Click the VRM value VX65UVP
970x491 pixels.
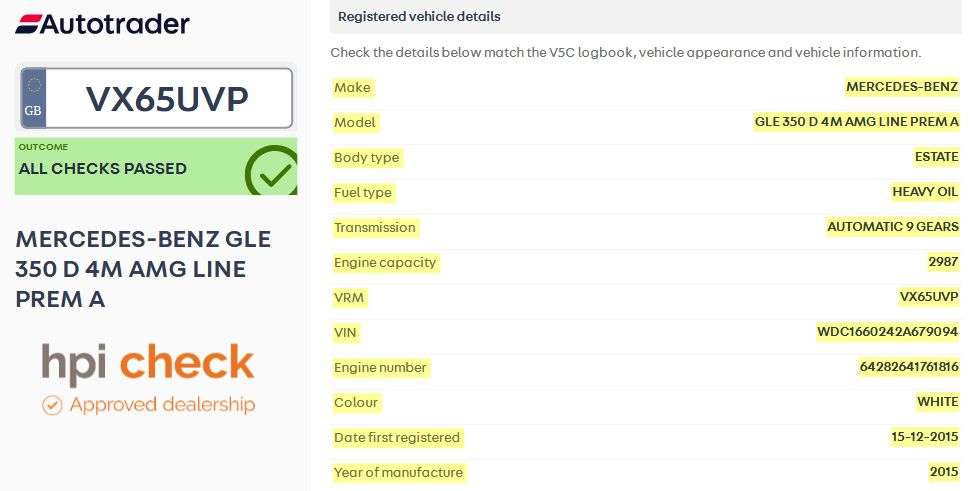coord(928,297)
